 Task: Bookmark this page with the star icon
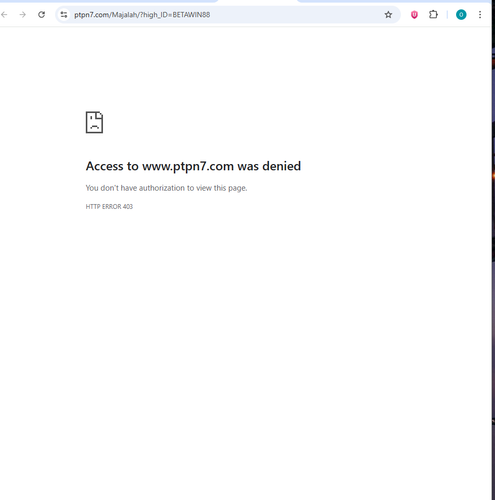388,15
